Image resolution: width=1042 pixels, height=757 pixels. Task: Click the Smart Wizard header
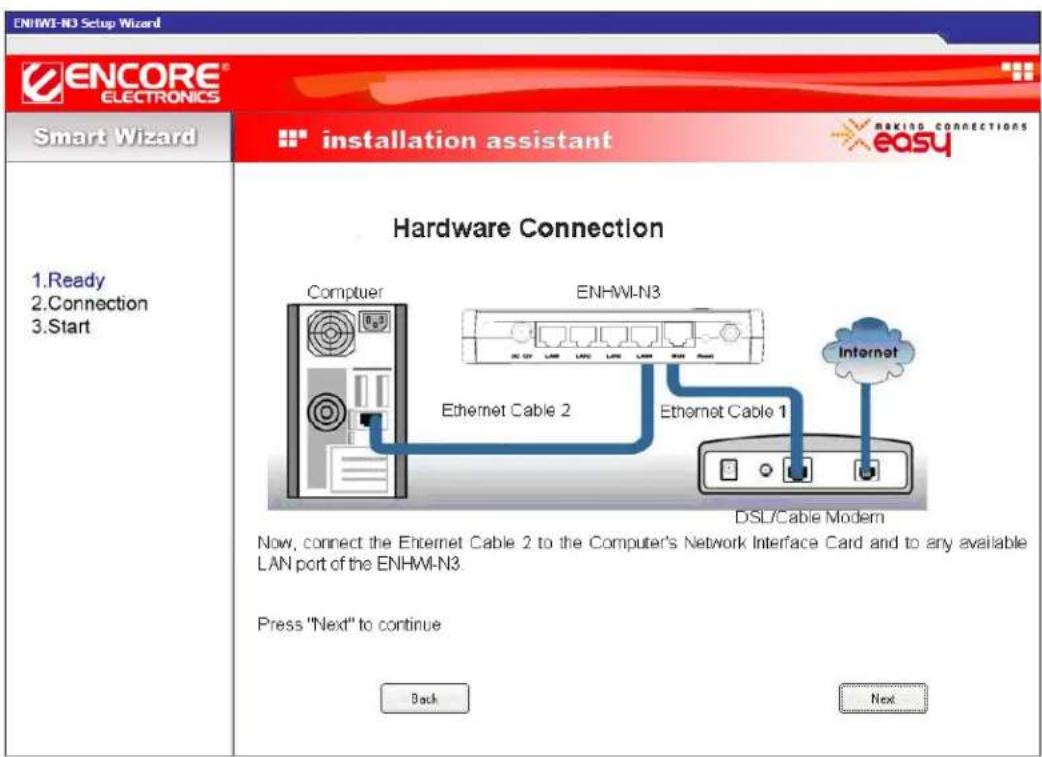coord(115,136)
